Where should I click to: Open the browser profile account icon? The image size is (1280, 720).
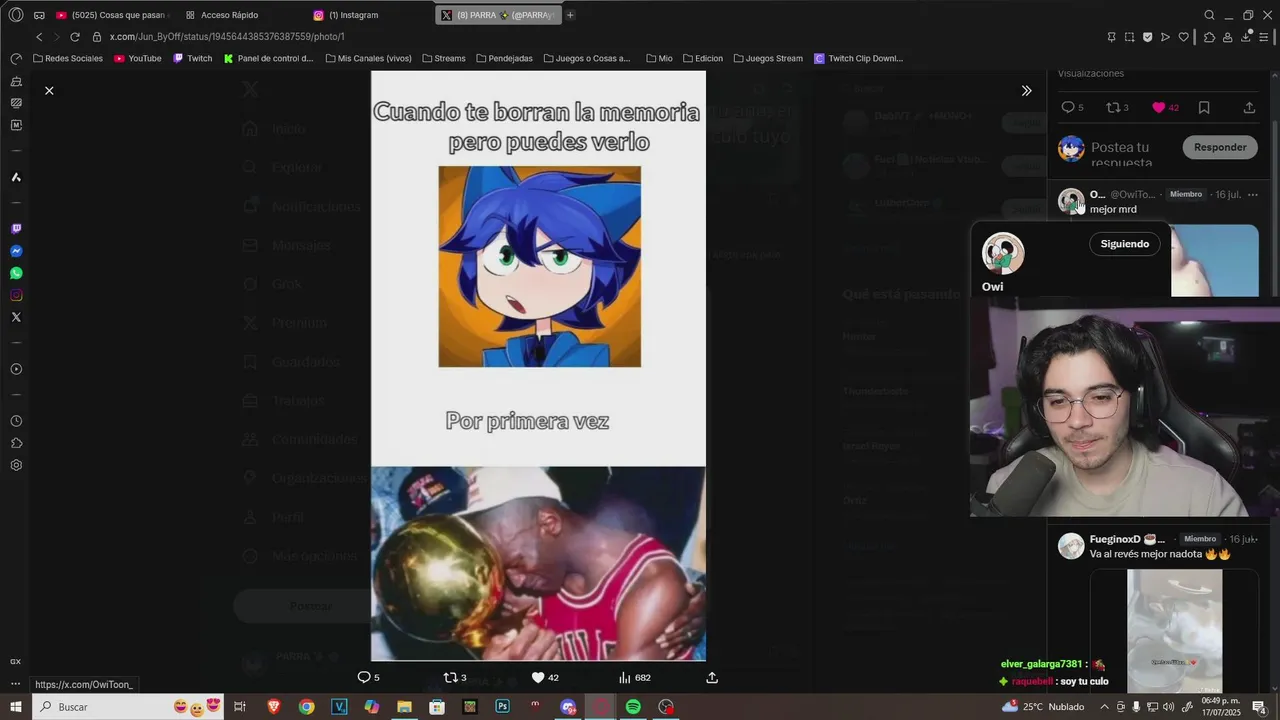(1227, 37)
